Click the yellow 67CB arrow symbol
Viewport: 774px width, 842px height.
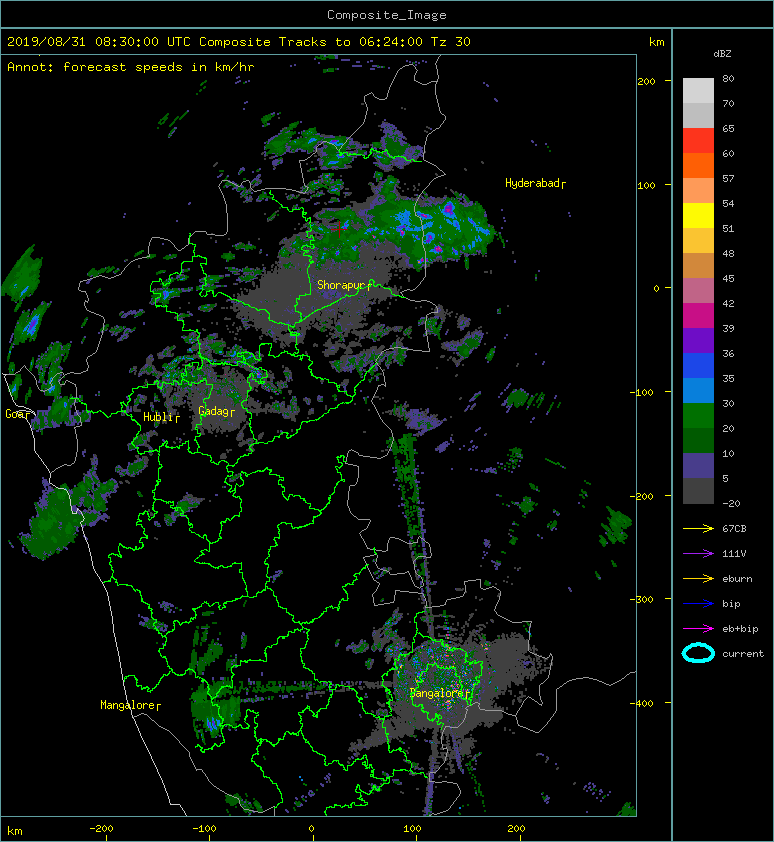tap(698, 529)
